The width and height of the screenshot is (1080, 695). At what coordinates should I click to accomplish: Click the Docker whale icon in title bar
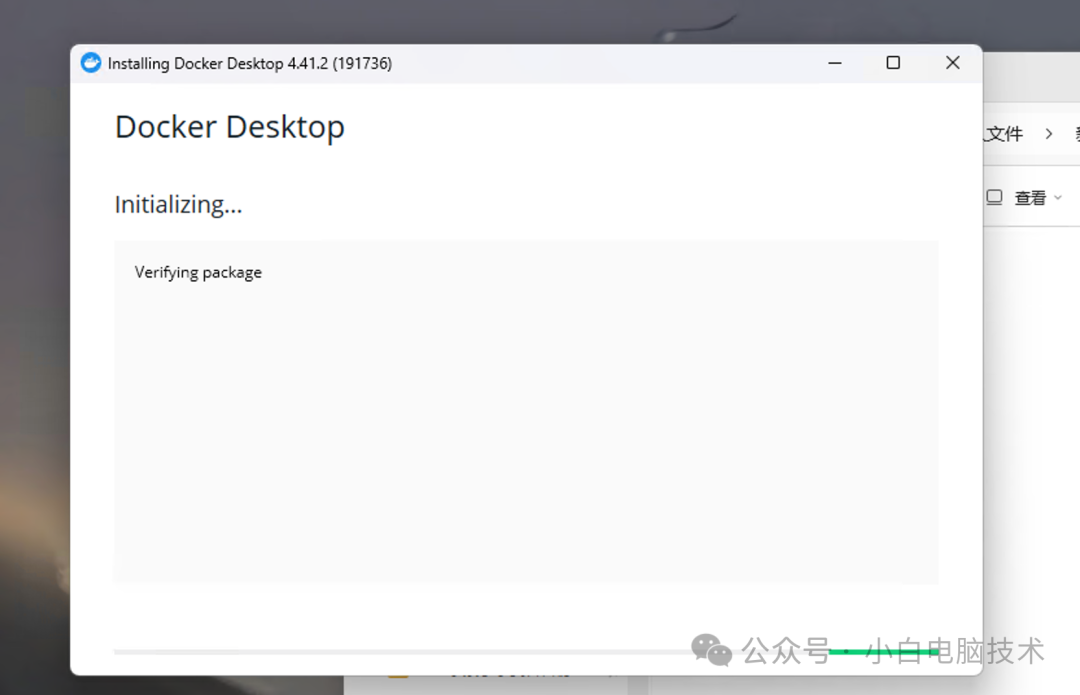click(x=90, y=62)
